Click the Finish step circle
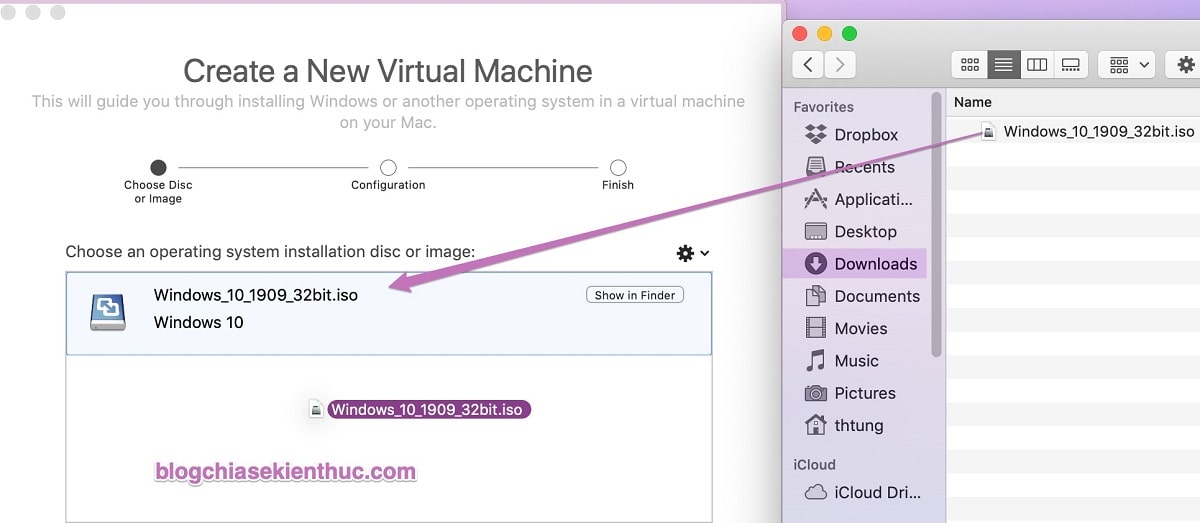Viewport: 1200px width, 523px height. click(618, 167)
